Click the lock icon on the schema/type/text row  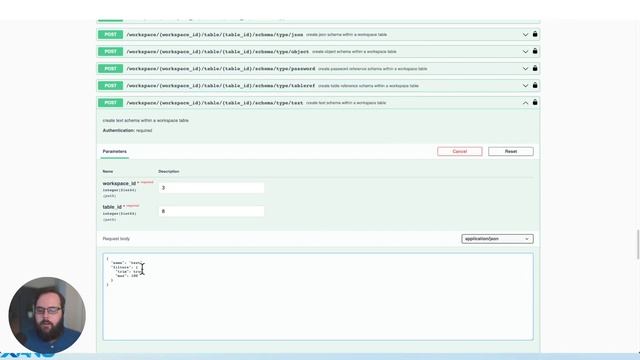(535, 102)
